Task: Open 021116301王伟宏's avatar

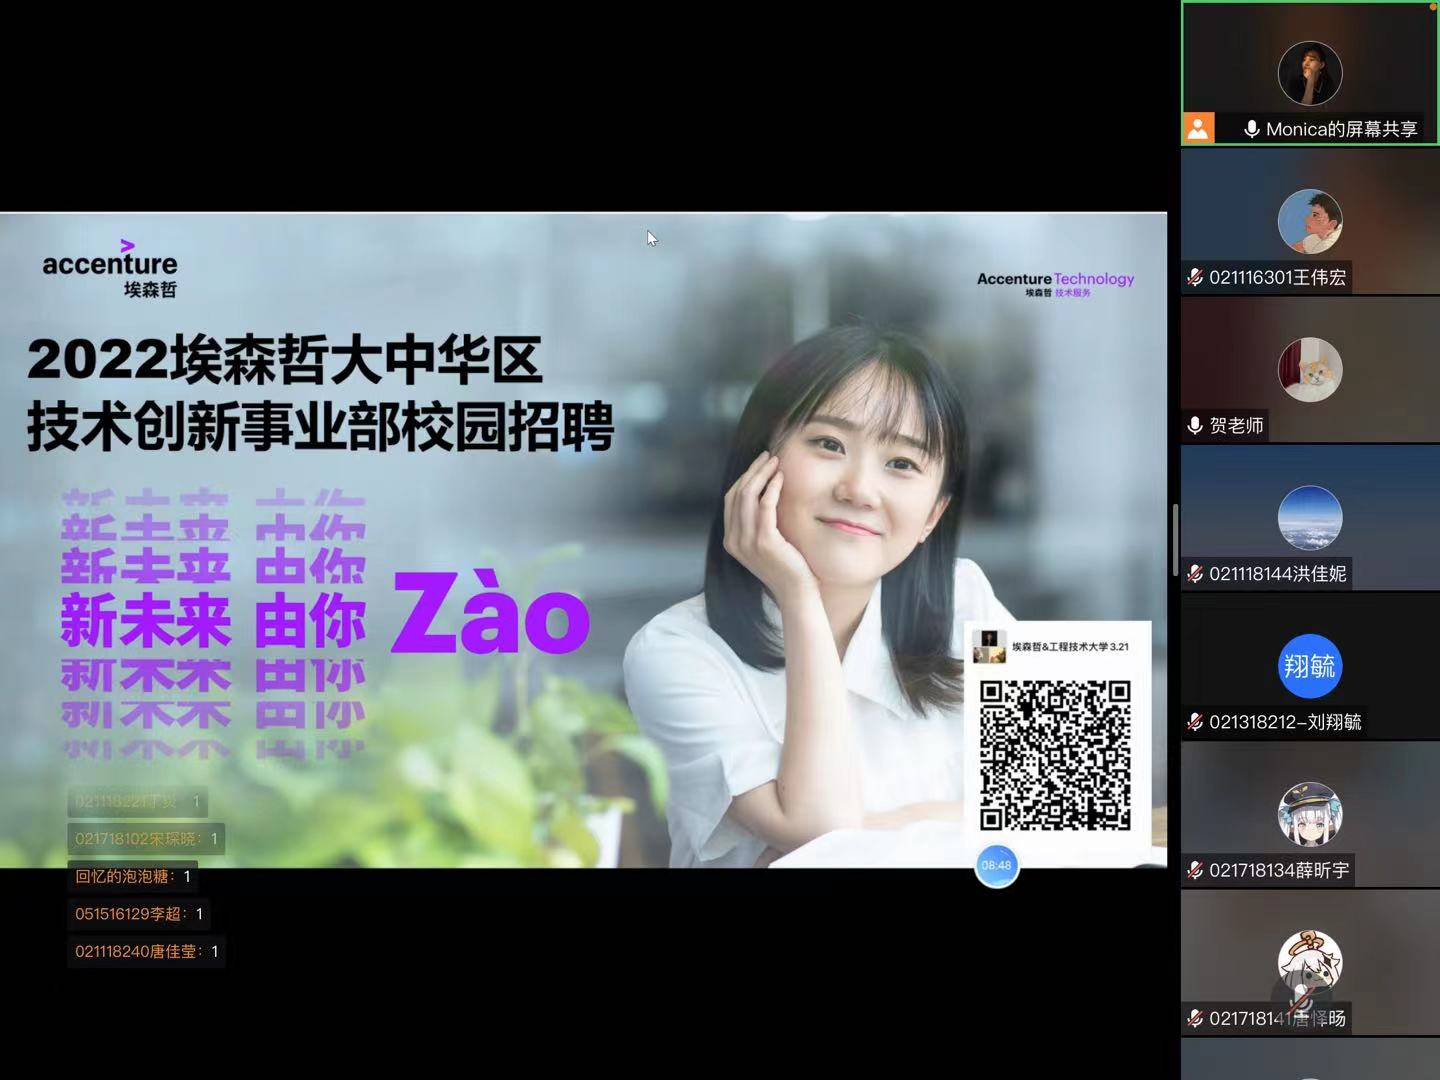Action: click(x=1309, y=221)
